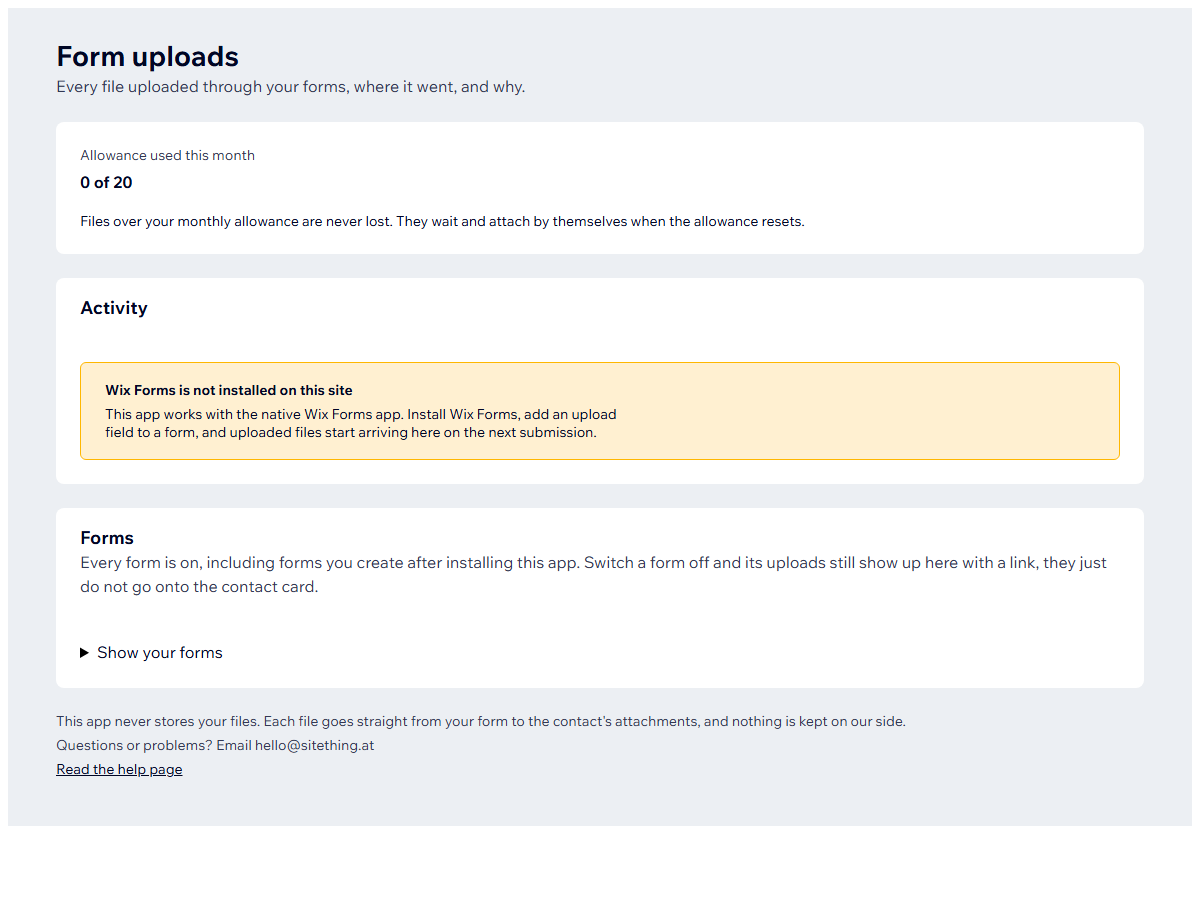Click the 'Every form is on' description paragraph
The height and width of the screenshot is (900, 1200).
coord(594,575)
